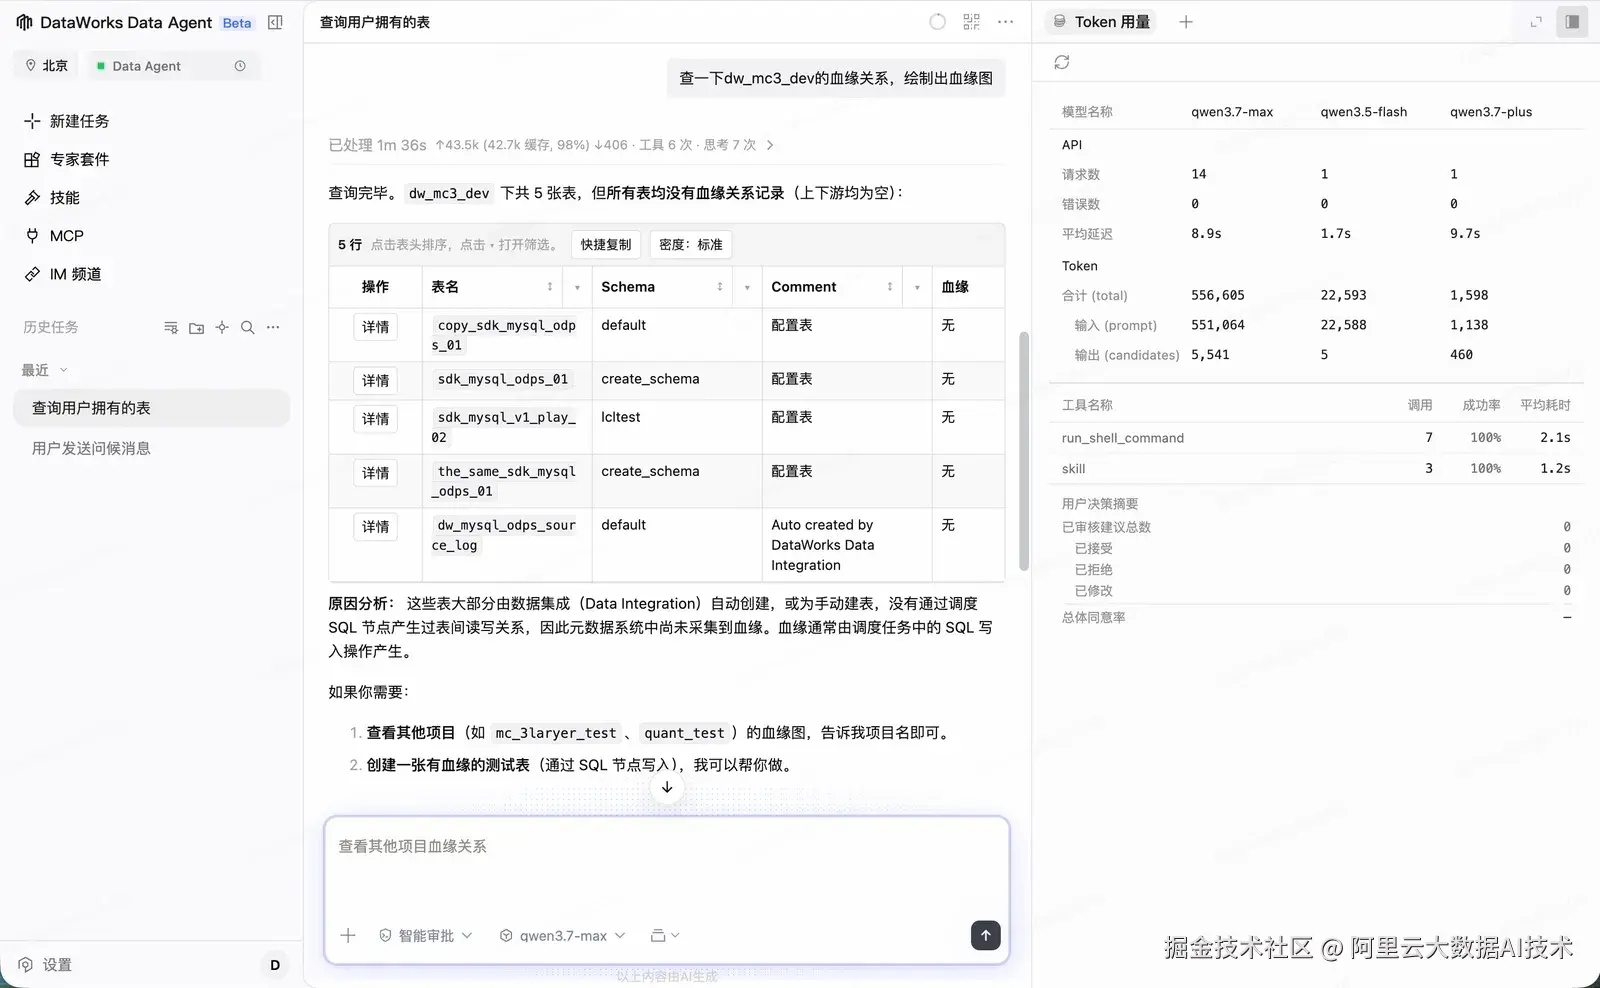Open Data Agent history clock icon
1600x988 pixels.
240,66
